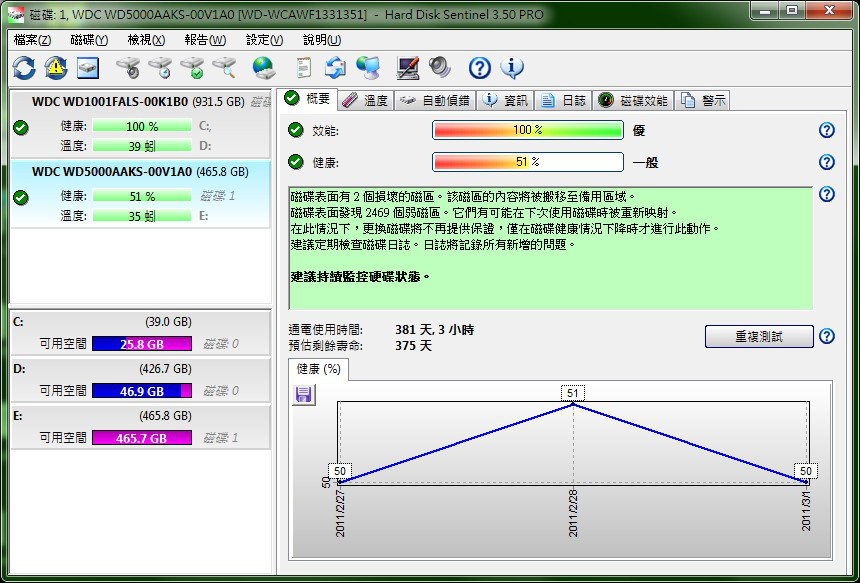Click the 100 % health bar of WD1001FALS

pos(142,126)
